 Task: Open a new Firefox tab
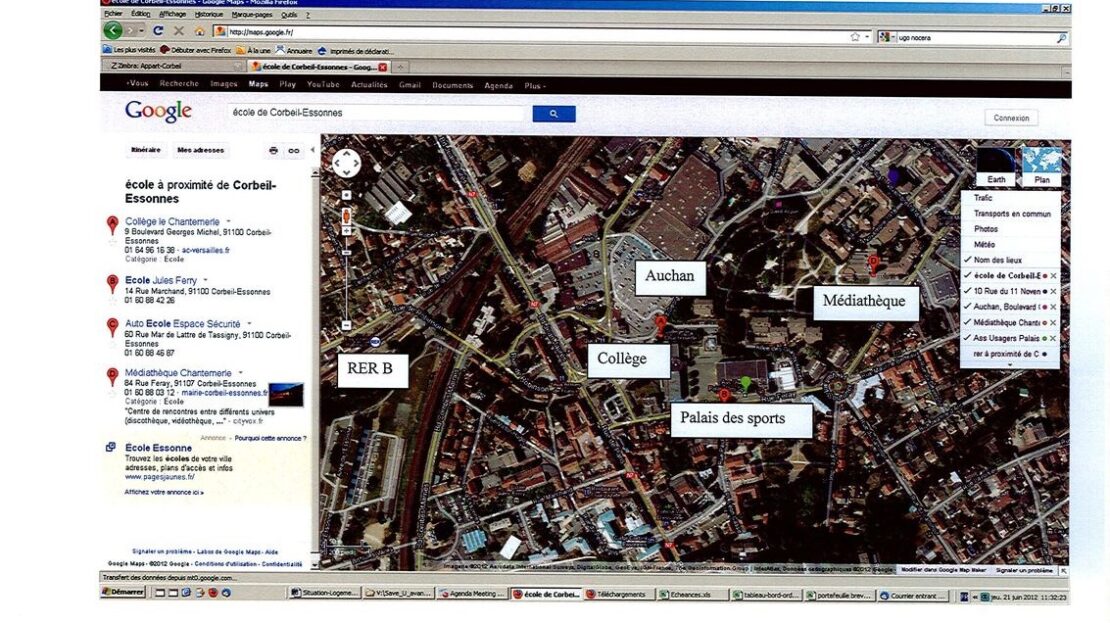pos(400,67)
